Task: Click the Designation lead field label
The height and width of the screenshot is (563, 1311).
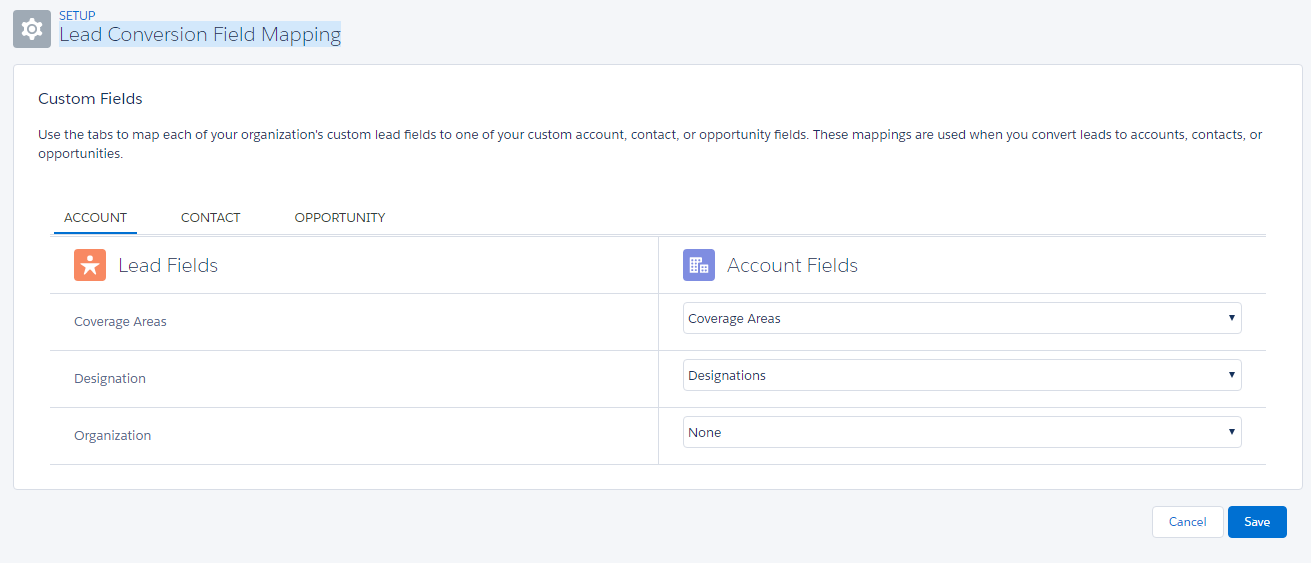Action: pos(110,379)
